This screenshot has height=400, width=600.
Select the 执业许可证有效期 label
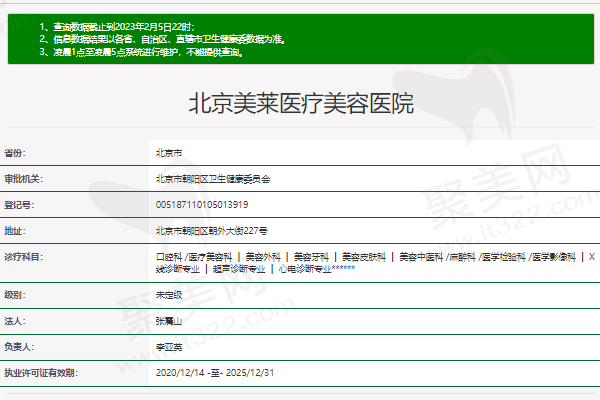pos(41,373)
